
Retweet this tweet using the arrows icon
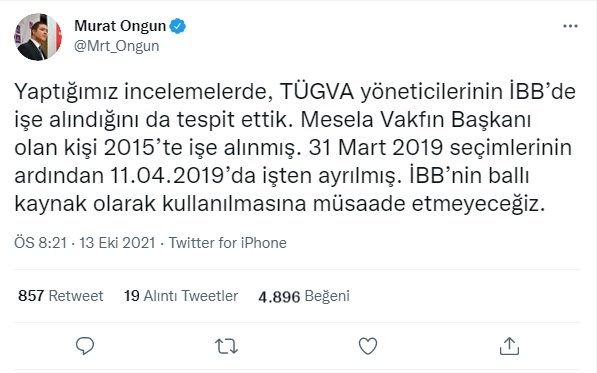click(x=227, y=346)
